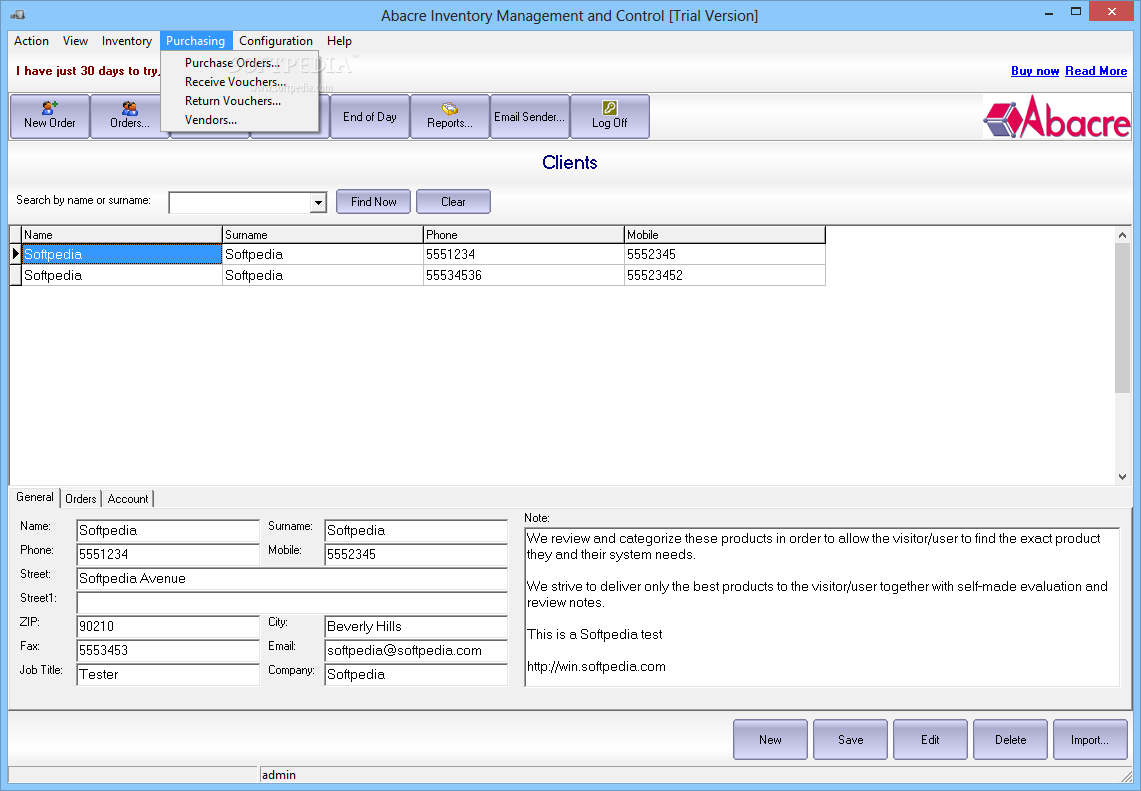Open the Email Sender tool
1141x791 pixels.
530,116
